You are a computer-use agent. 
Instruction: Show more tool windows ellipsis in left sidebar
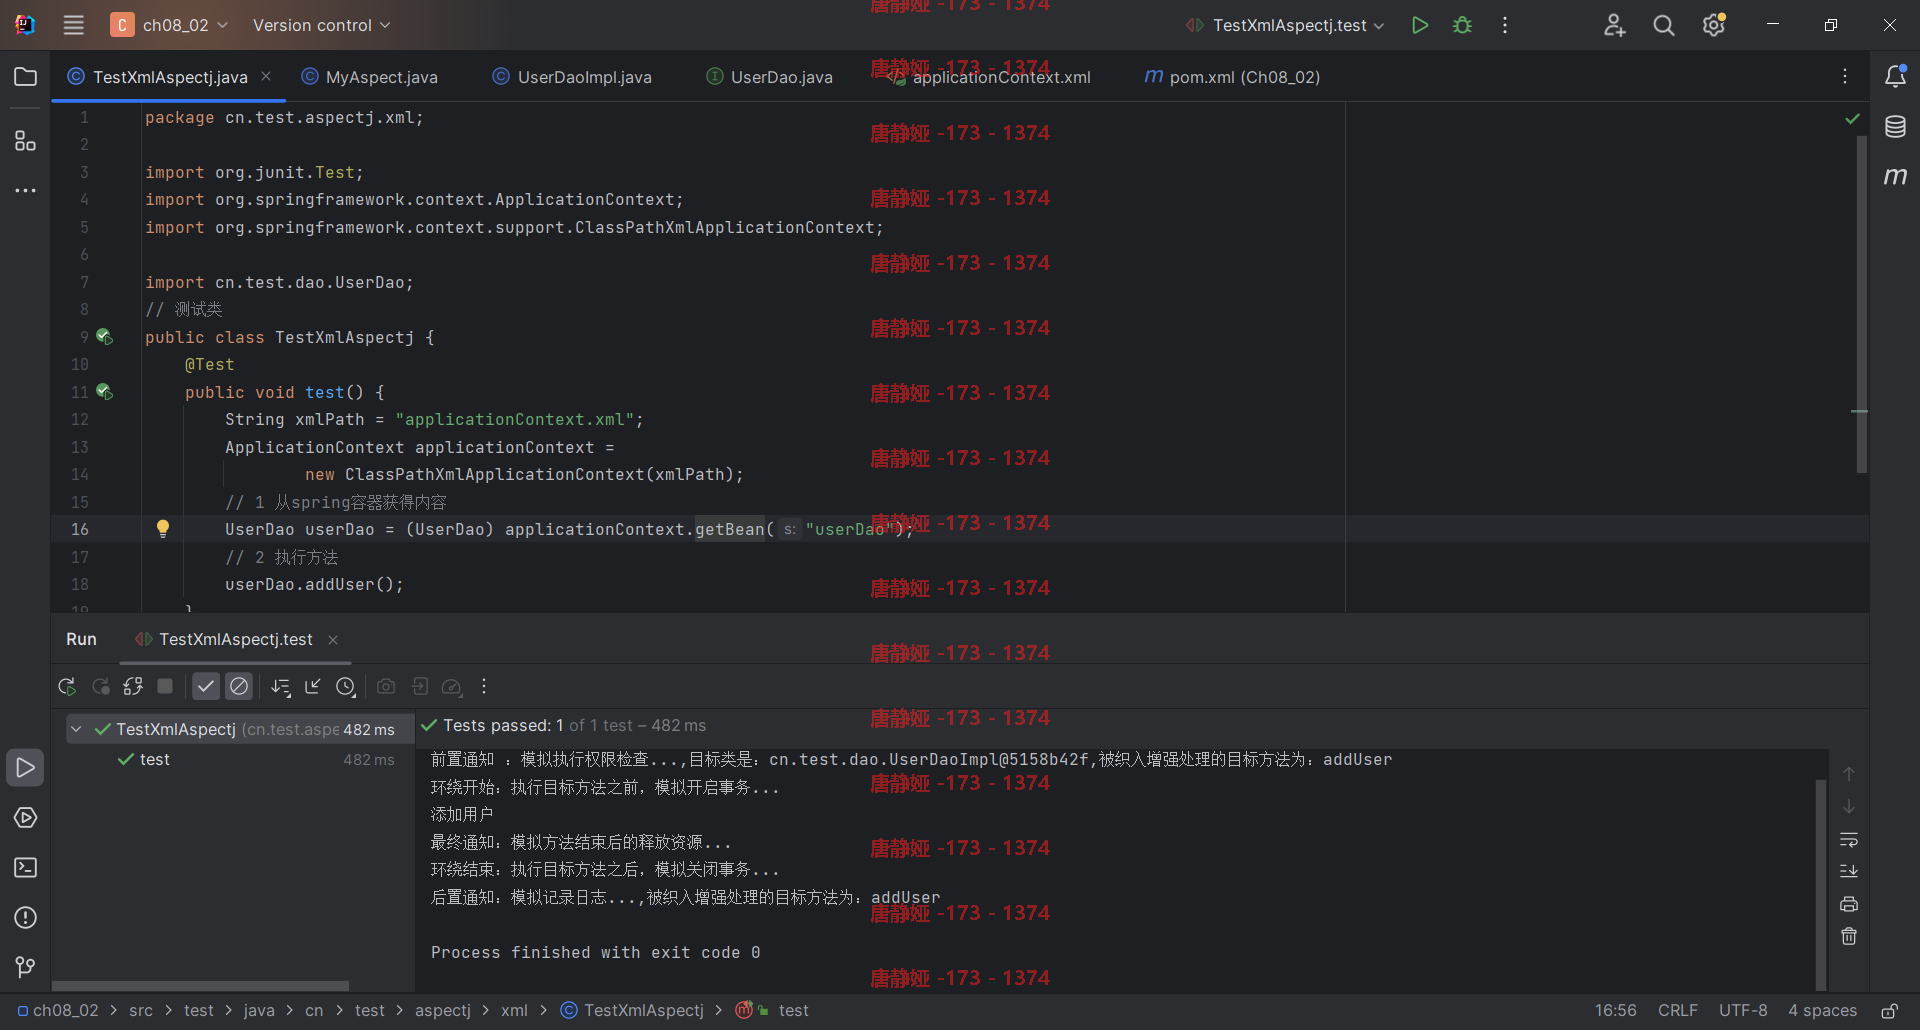tap(25, 190)
